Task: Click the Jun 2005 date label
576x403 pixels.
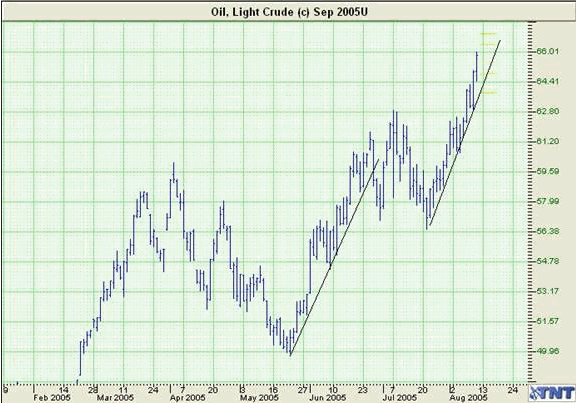Action: (328, 398)
